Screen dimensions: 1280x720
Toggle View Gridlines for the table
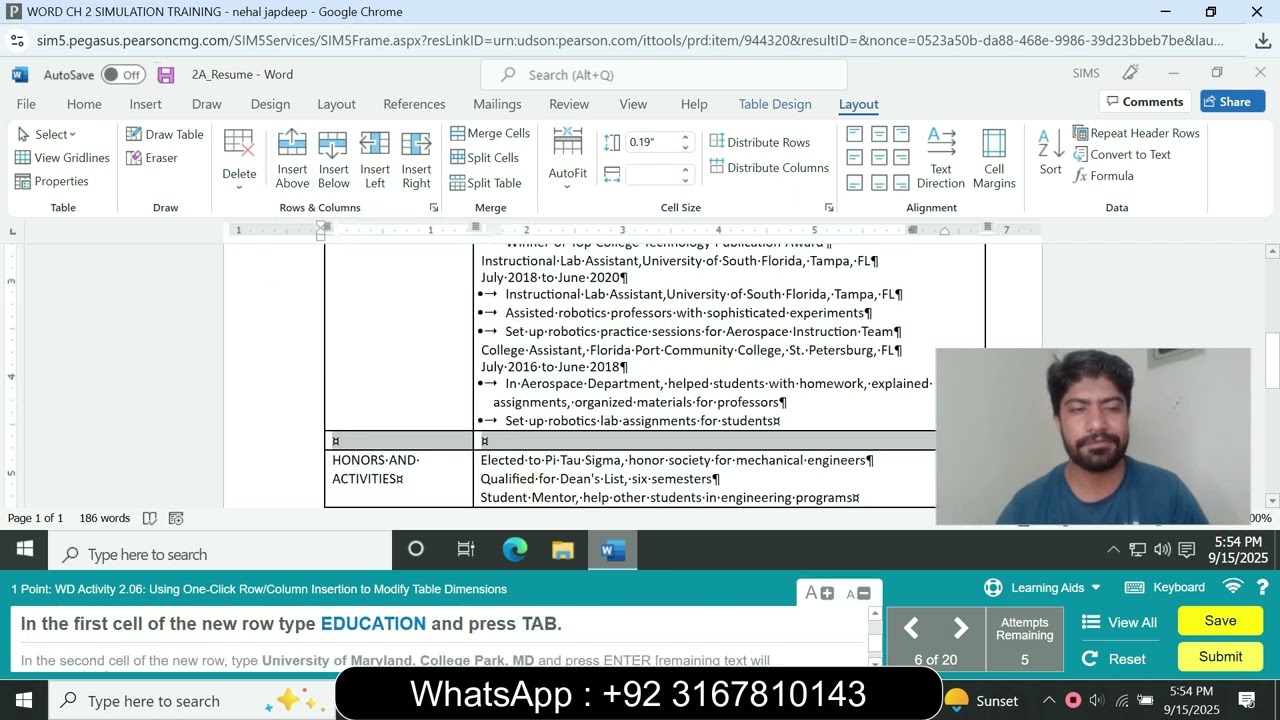point(62,157)
